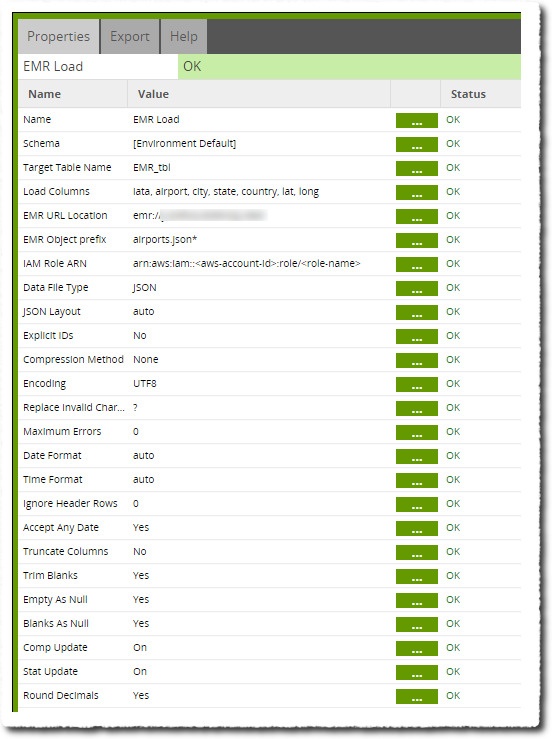The width and height of the screenshot is (552, 739).
Task: Click the ellipsis button for IAM Role ARN
Action: click(417, 264)
